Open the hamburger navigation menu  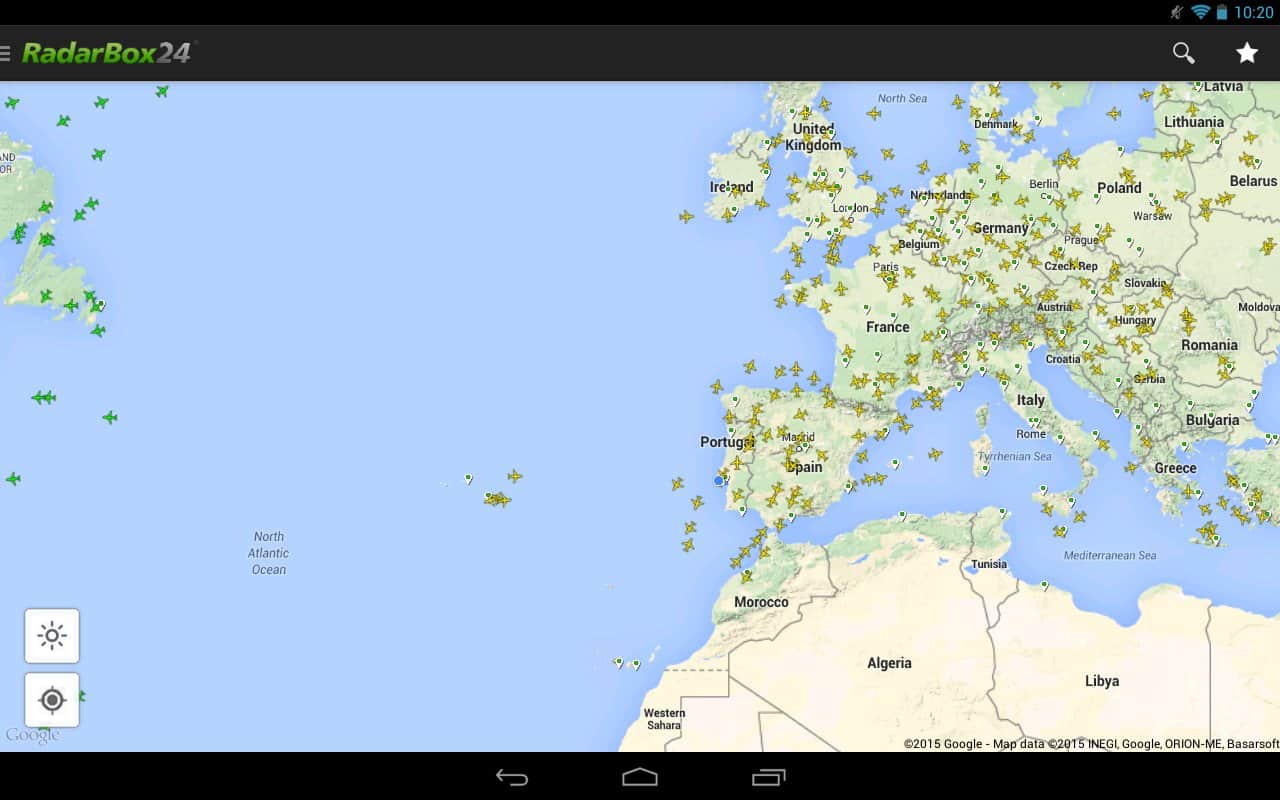tap(6, 53)
